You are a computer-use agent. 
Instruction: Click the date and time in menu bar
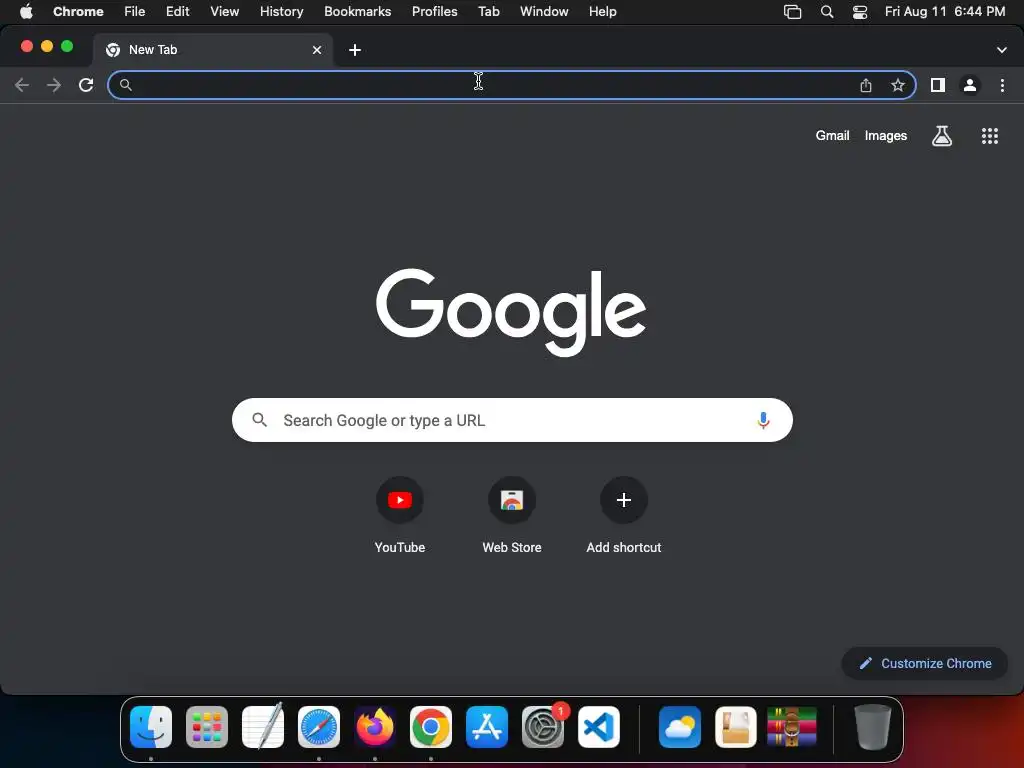point(945,12)
